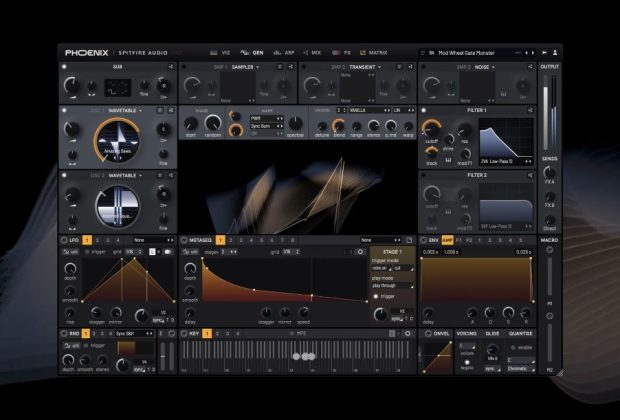620x420 pixels.
Task: Open the play through play mode dropdown
Action: 393,286
